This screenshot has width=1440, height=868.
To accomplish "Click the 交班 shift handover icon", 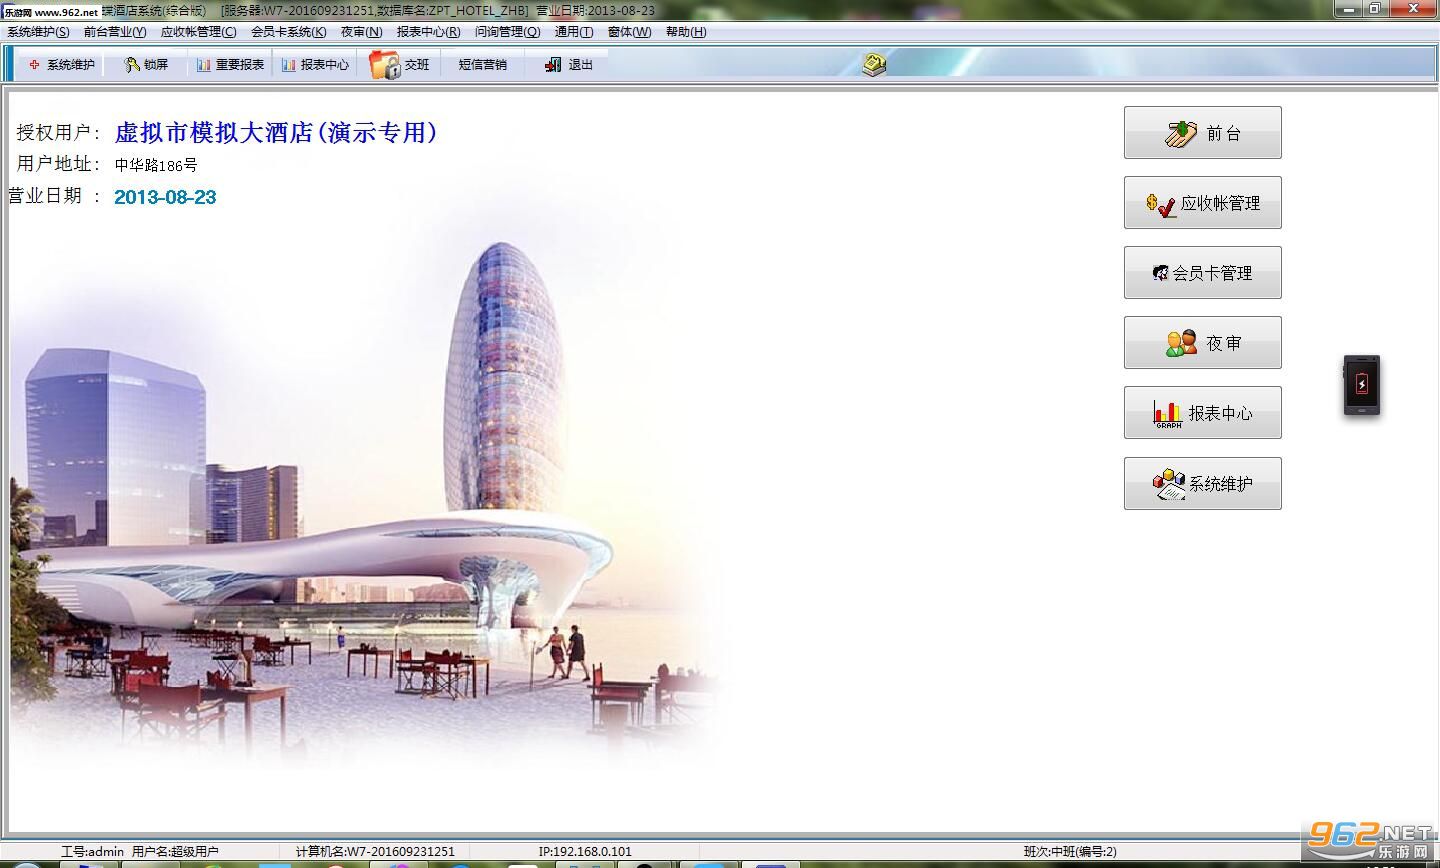I will (400, 64).
